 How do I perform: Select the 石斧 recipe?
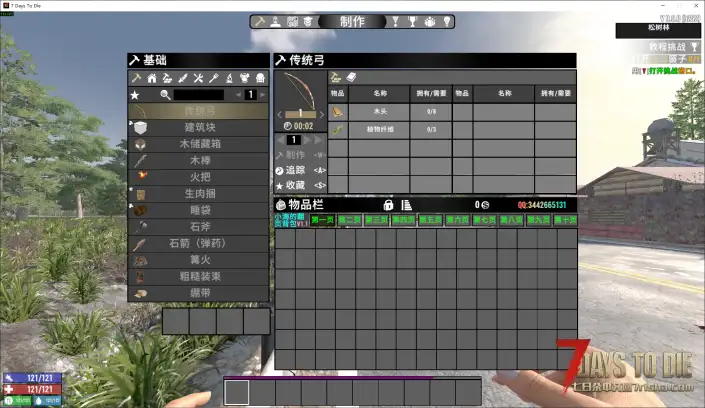click(199, 227)
